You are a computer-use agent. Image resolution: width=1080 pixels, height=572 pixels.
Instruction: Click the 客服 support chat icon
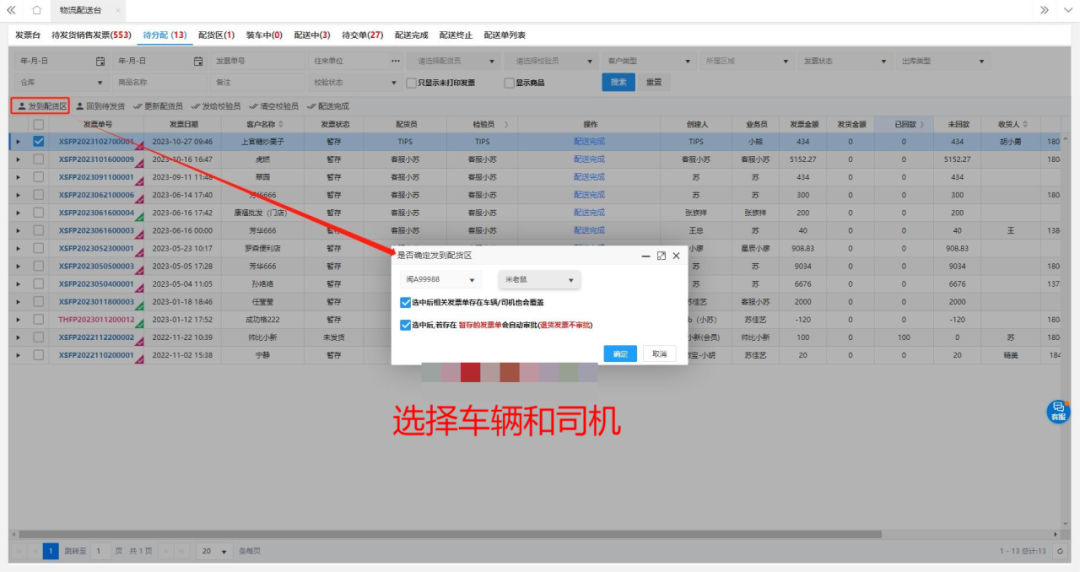coord(1058,410)
